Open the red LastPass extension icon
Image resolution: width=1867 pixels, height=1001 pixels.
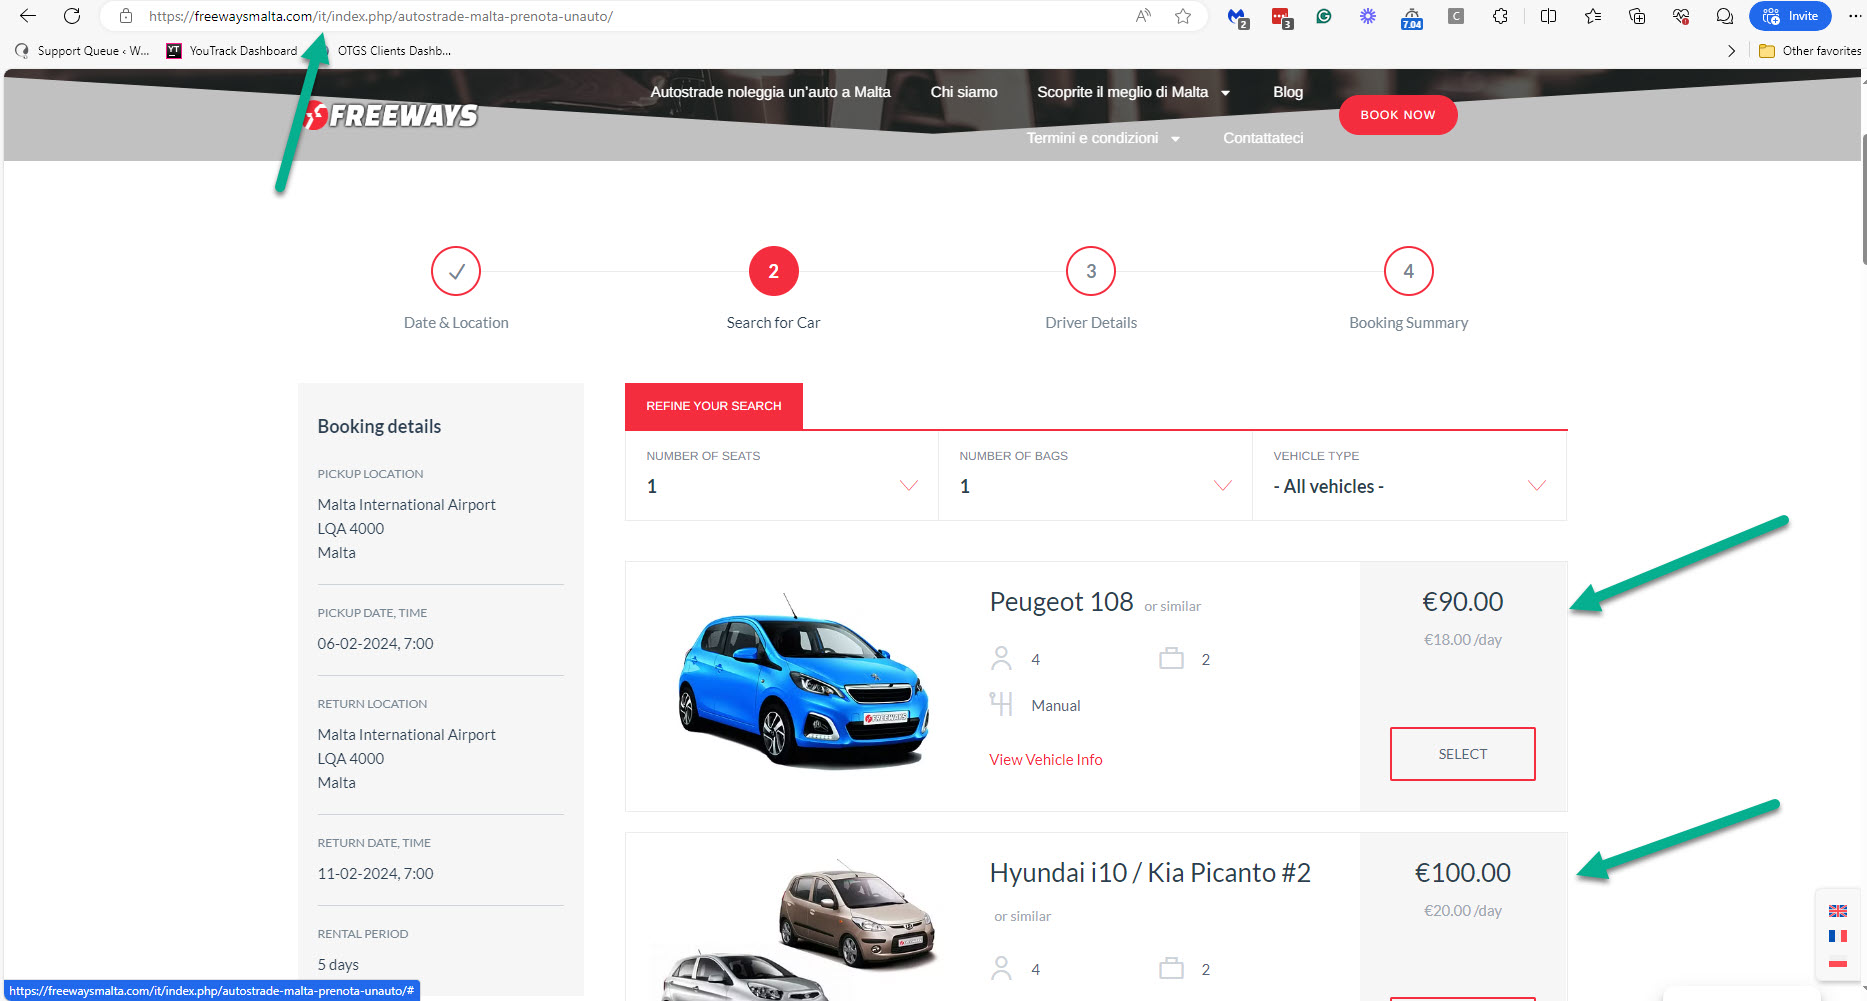coord(1281,17)
